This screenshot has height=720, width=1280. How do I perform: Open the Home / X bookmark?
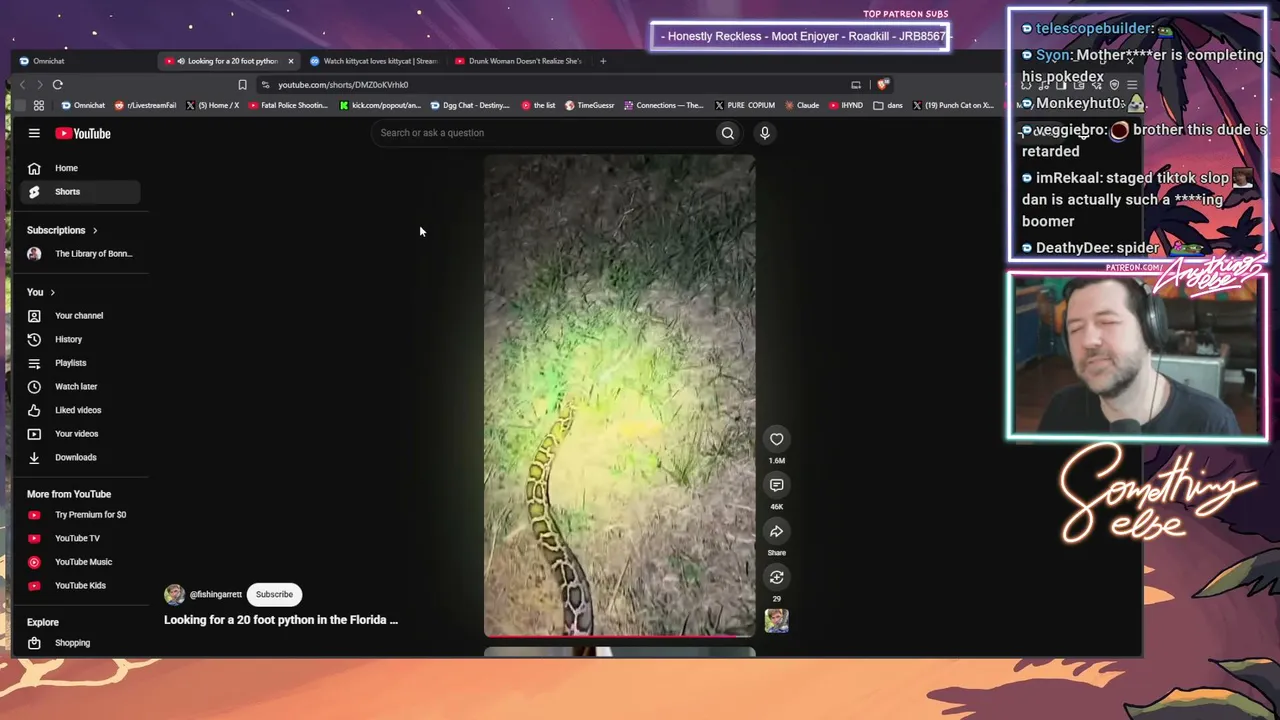(x=213, y=105)
